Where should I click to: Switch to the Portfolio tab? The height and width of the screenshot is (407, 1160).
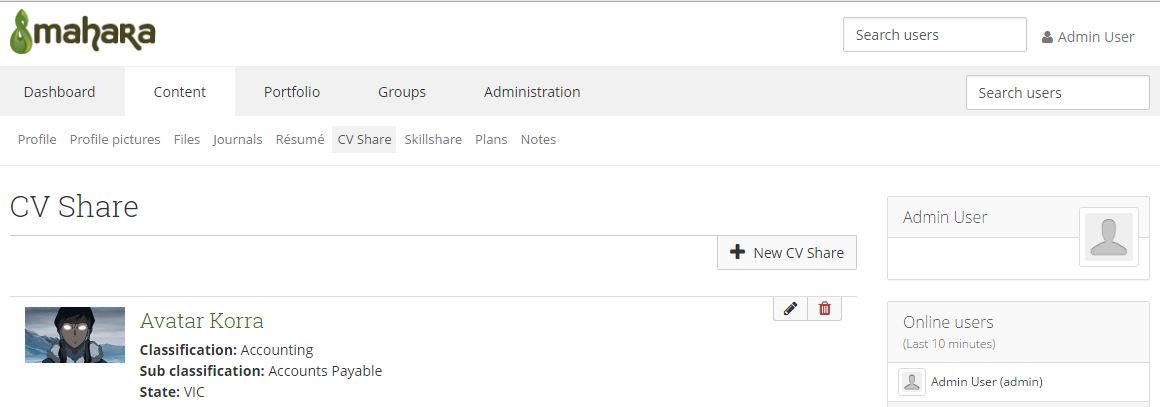point(292,92)
